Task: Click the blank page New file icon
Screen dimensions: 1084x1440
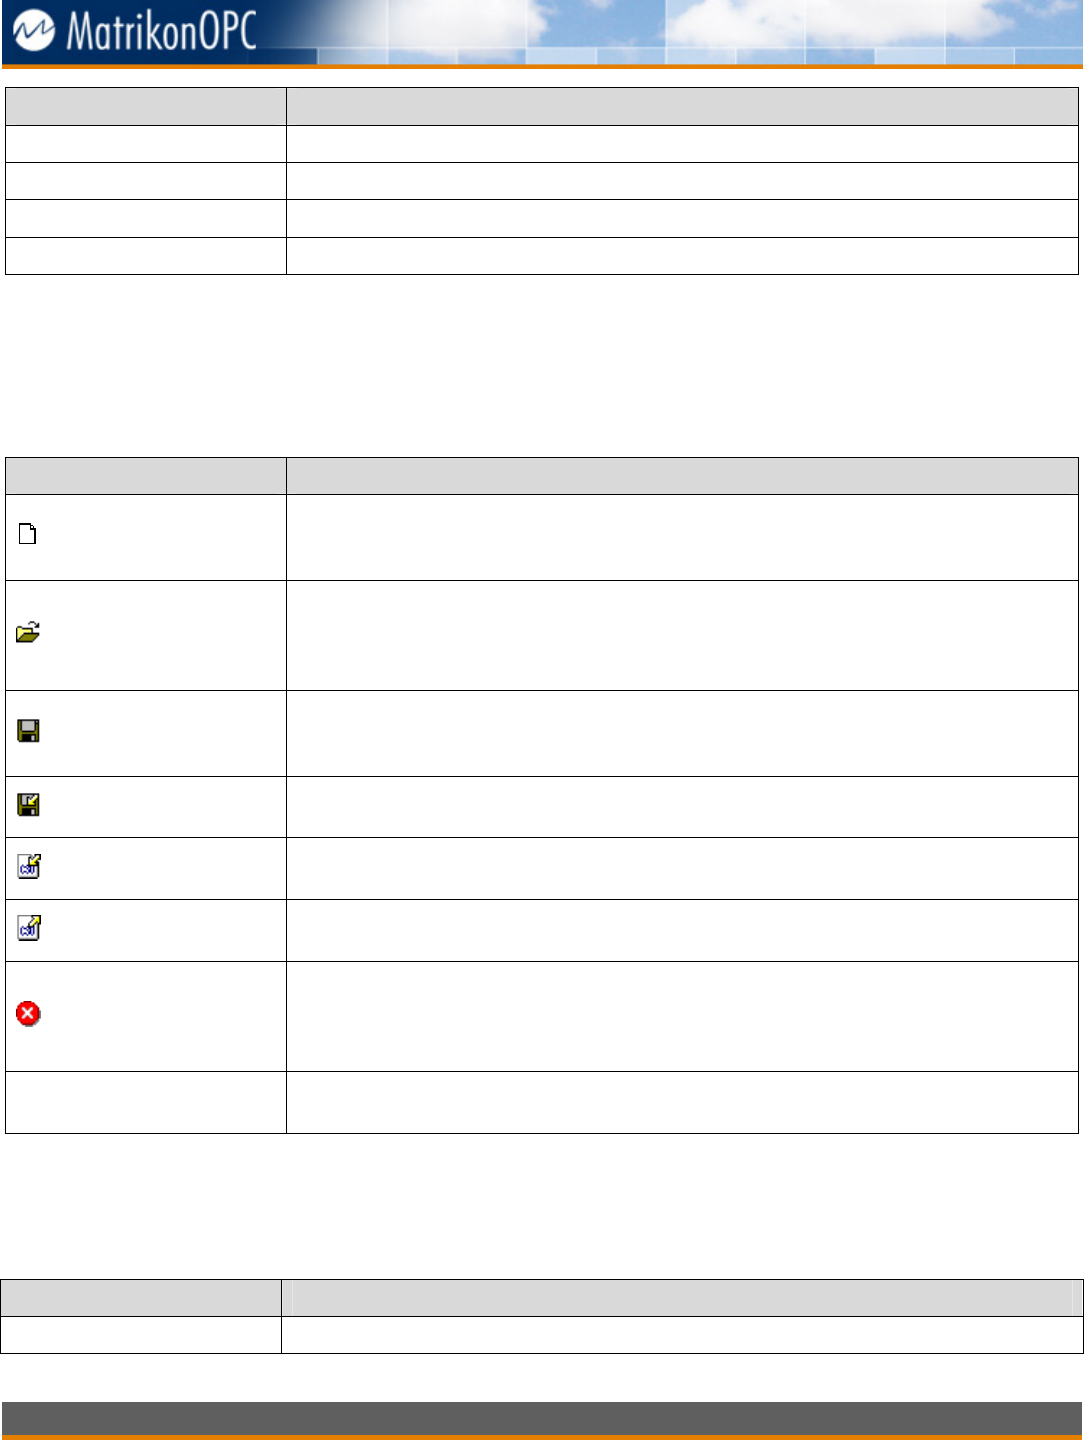Action: (28, 535)
